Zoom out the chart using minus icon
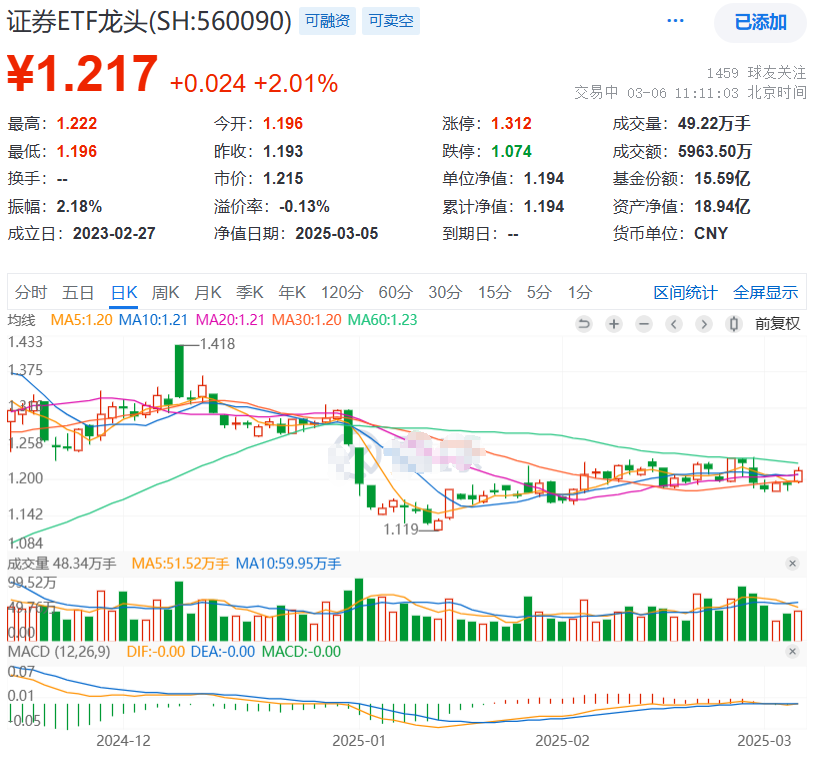 pos(644,323)
